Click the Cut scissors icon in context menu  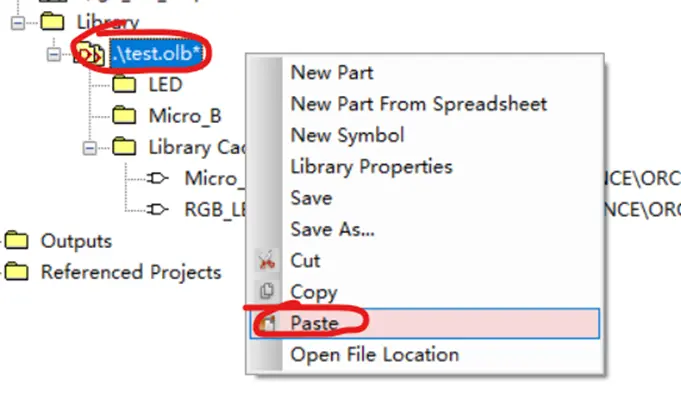tap(266, 261)
